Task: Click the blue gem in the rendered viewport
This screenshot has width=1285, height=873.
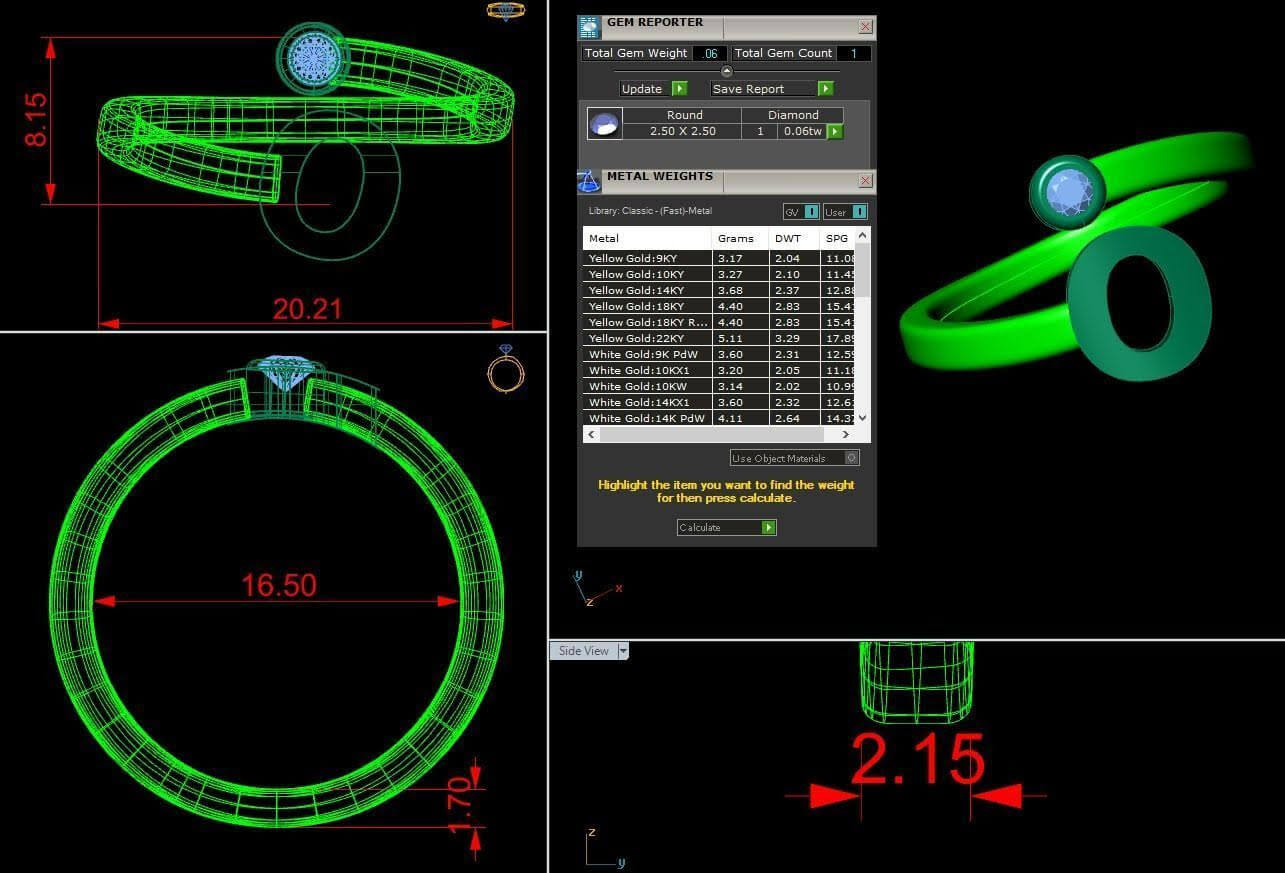Action: point(1071,191)
